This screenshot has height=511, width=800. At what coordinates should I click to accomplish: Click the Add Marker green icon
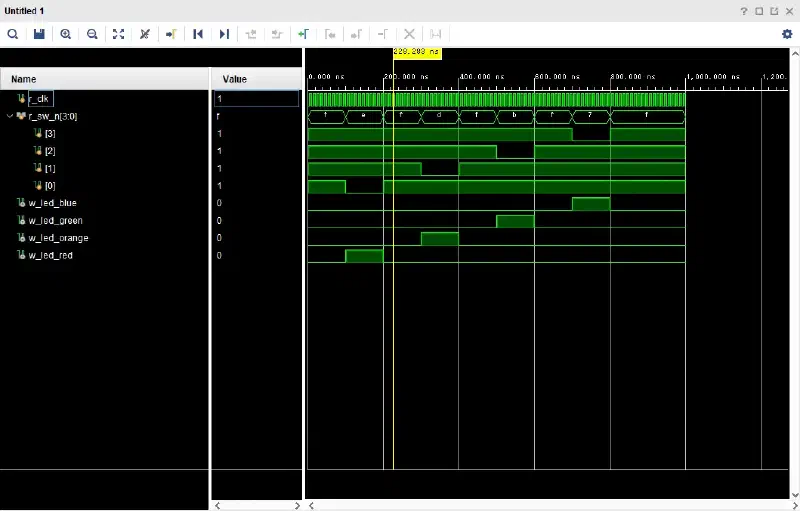304,34
